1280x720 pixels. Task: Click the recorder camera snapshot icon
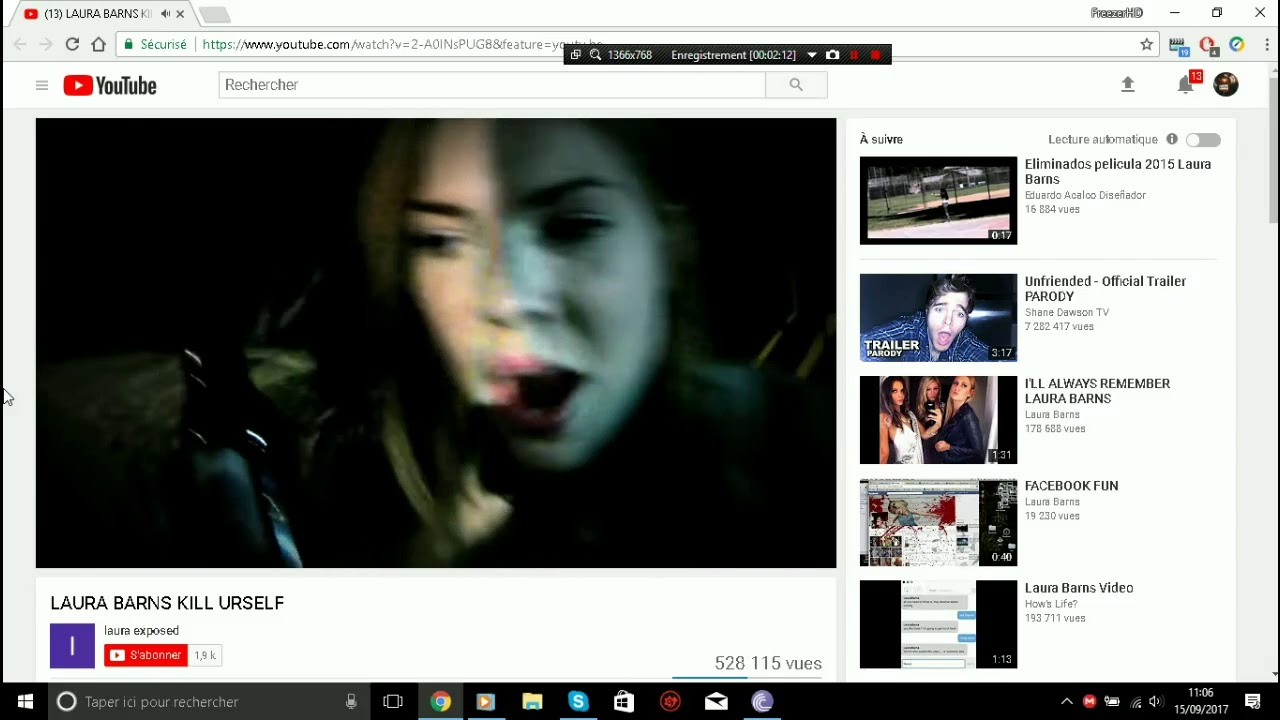click(832, 55)
